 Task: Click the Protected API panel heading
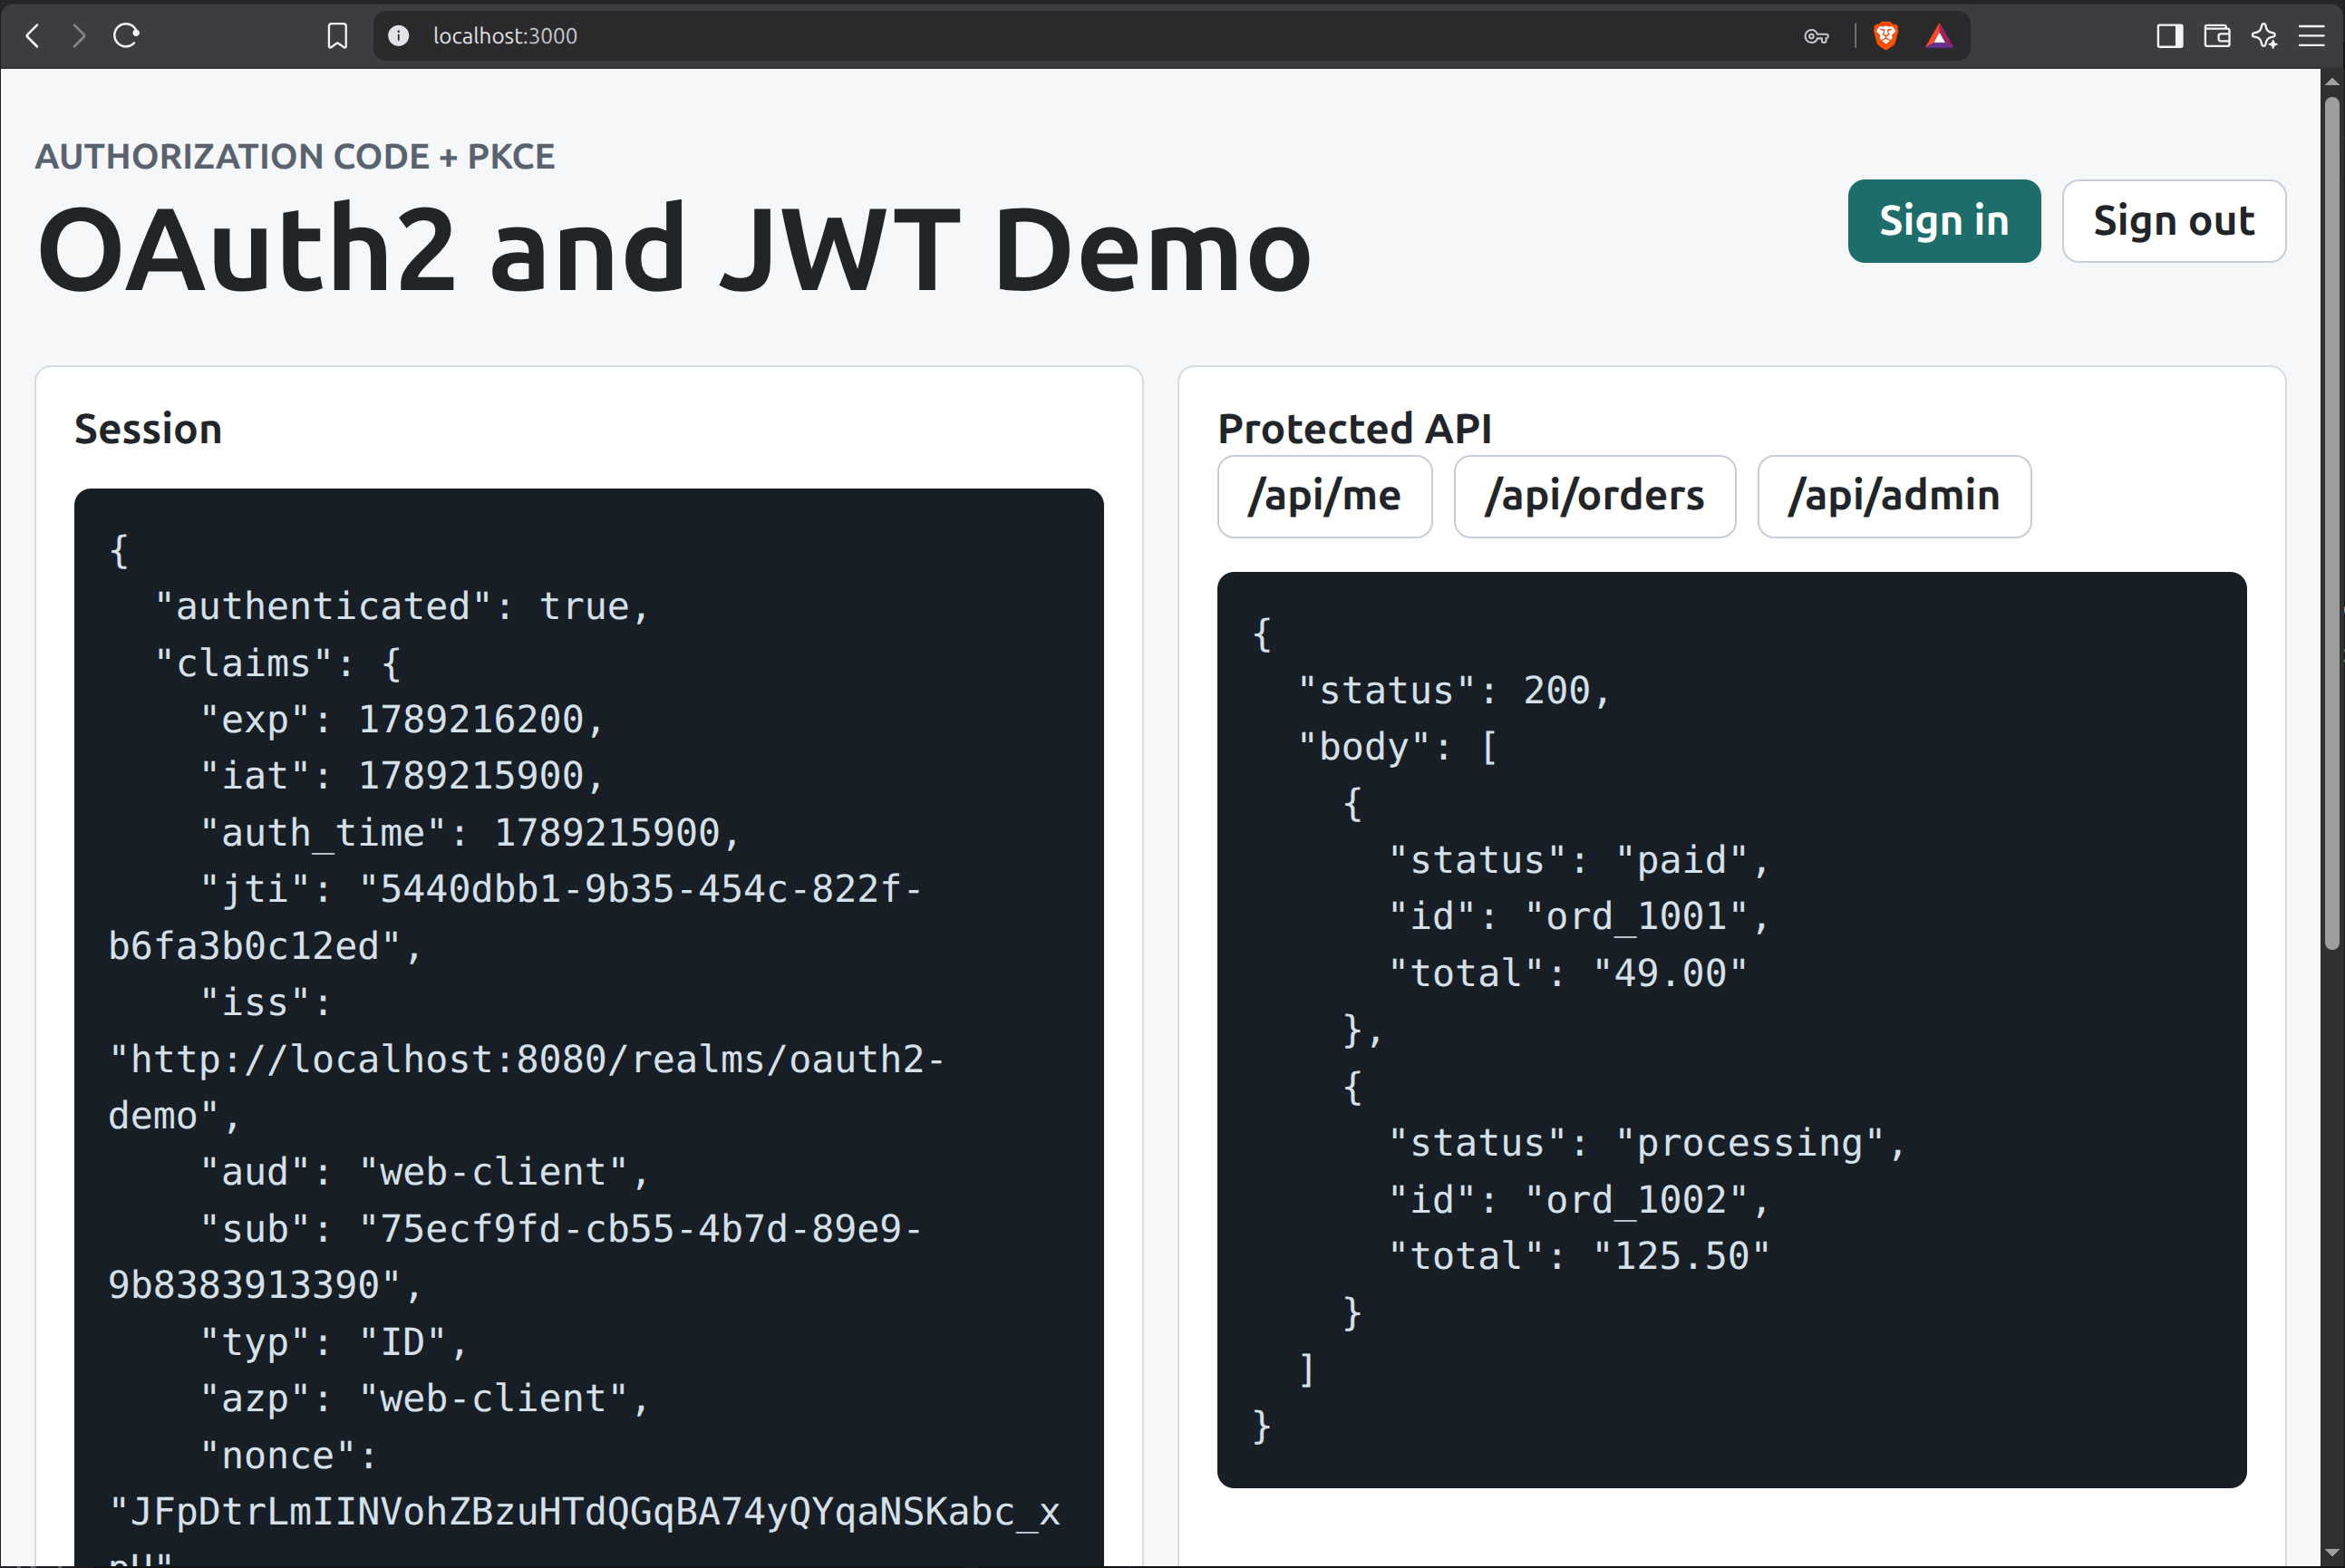(1355, 428)
